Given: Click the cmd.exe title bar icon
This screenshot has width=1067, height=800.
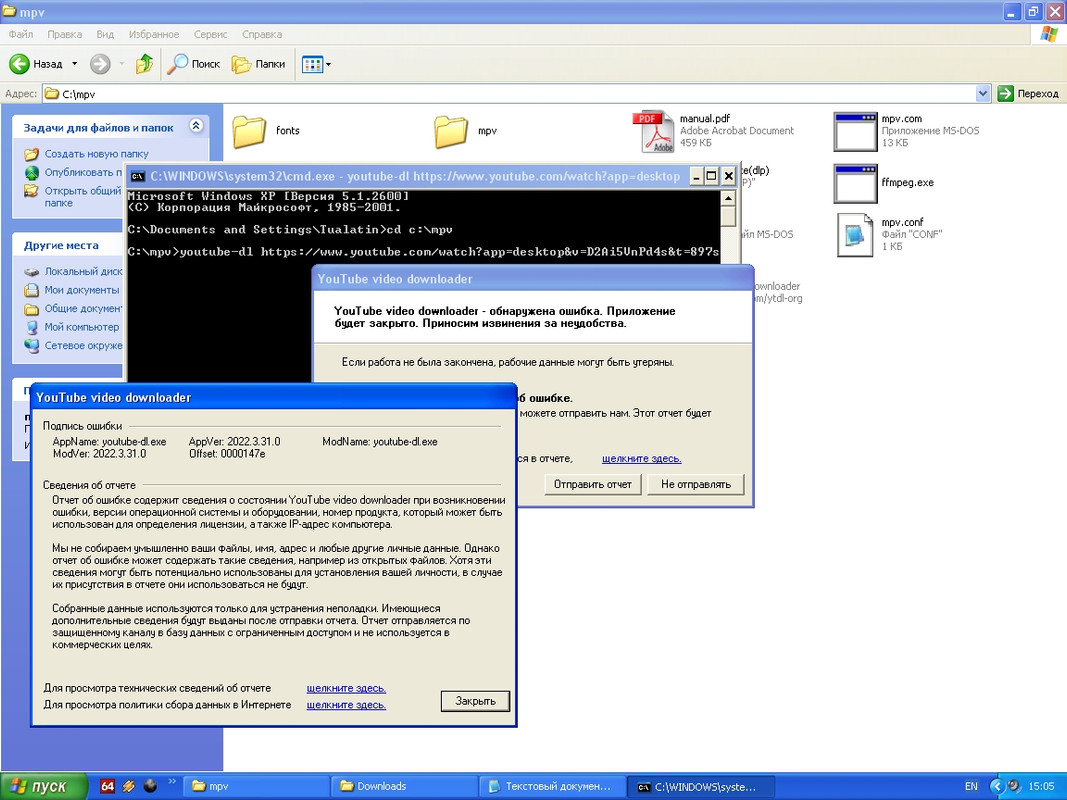Looking at the screenshot, I should coord(137,176).
